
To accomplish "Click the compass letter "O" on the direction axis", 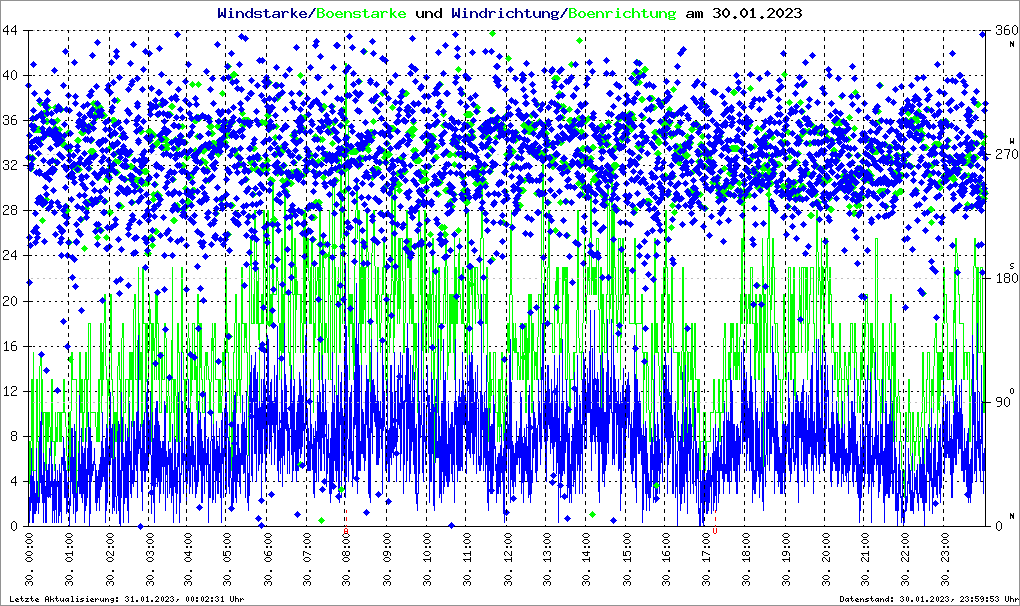I will (x=1012, y=390).
